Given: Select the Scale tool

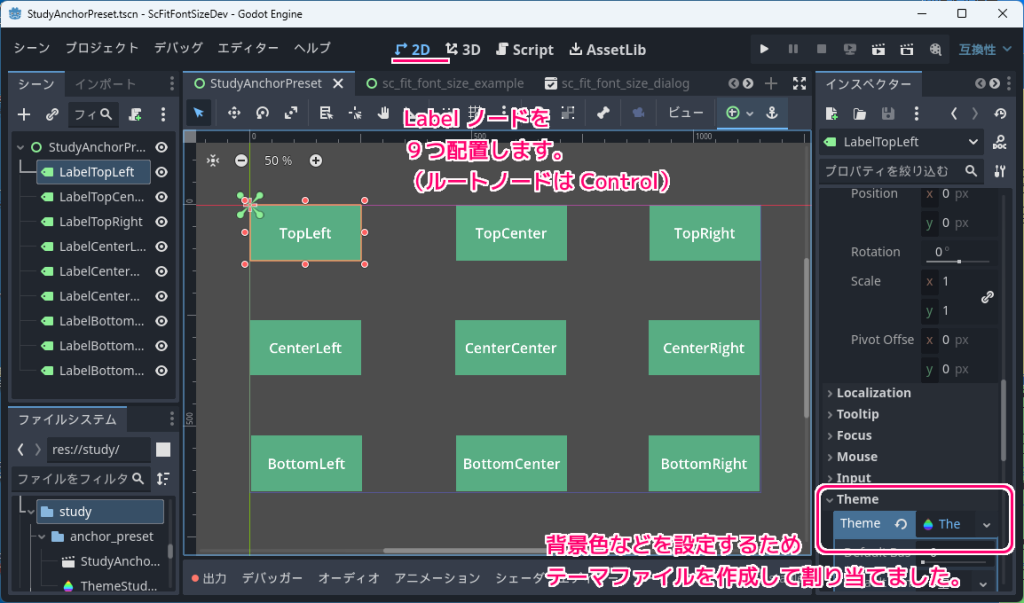Looking at the screenshot, I should click(290, 113).
